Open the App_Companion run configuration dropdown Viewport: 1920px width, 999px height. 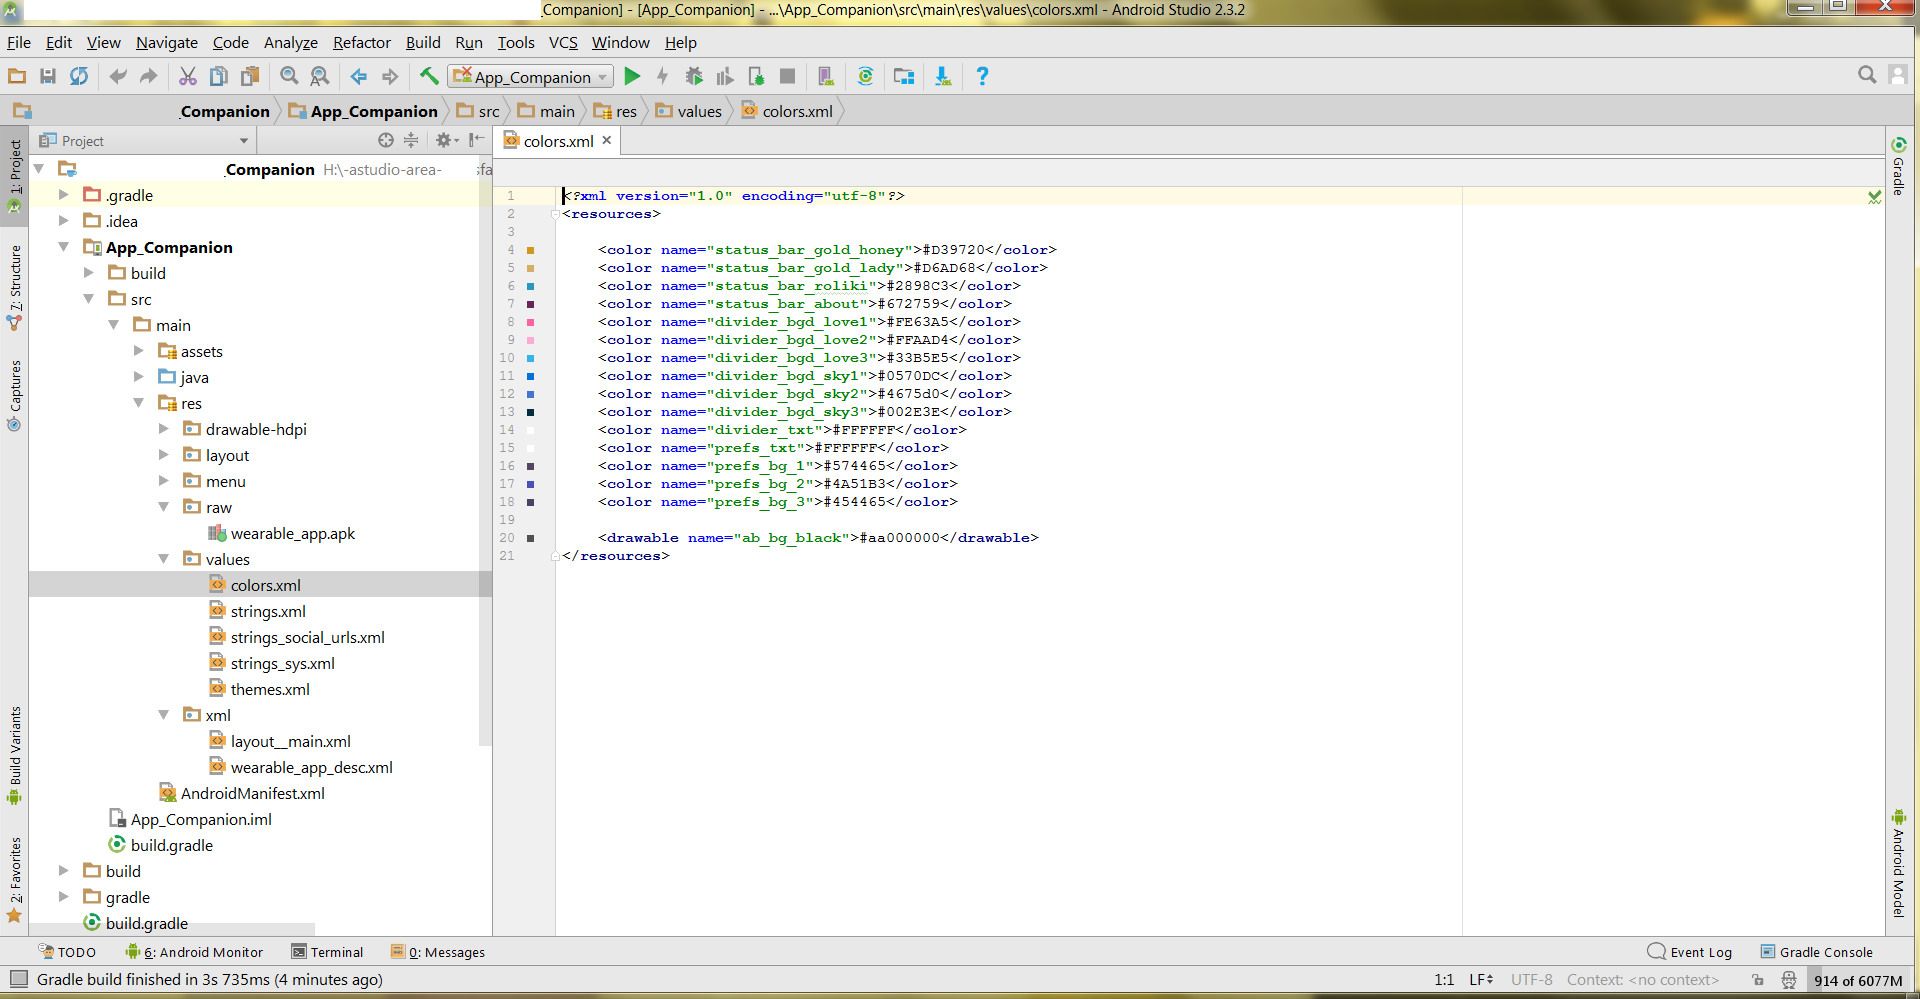coord(530,77)
